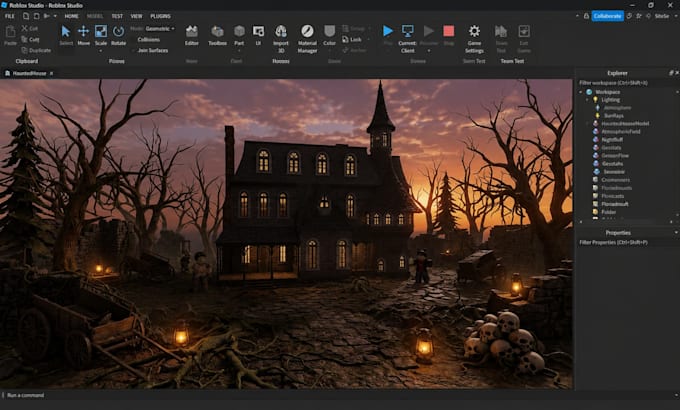The width and height of the screenshot is (680, 410).
Task: Switch to the MODEL ribbon tab
Action: [95, 16]
